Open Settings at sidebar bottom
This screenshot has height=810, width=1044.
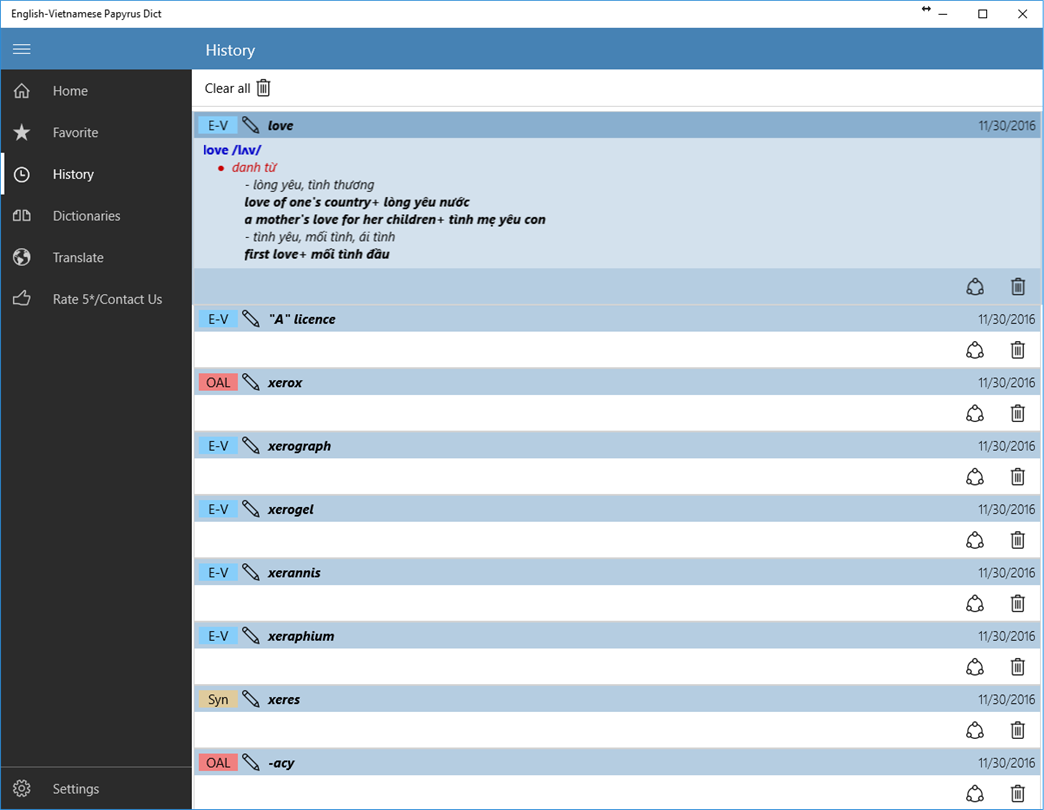click(x=96, y=789)
